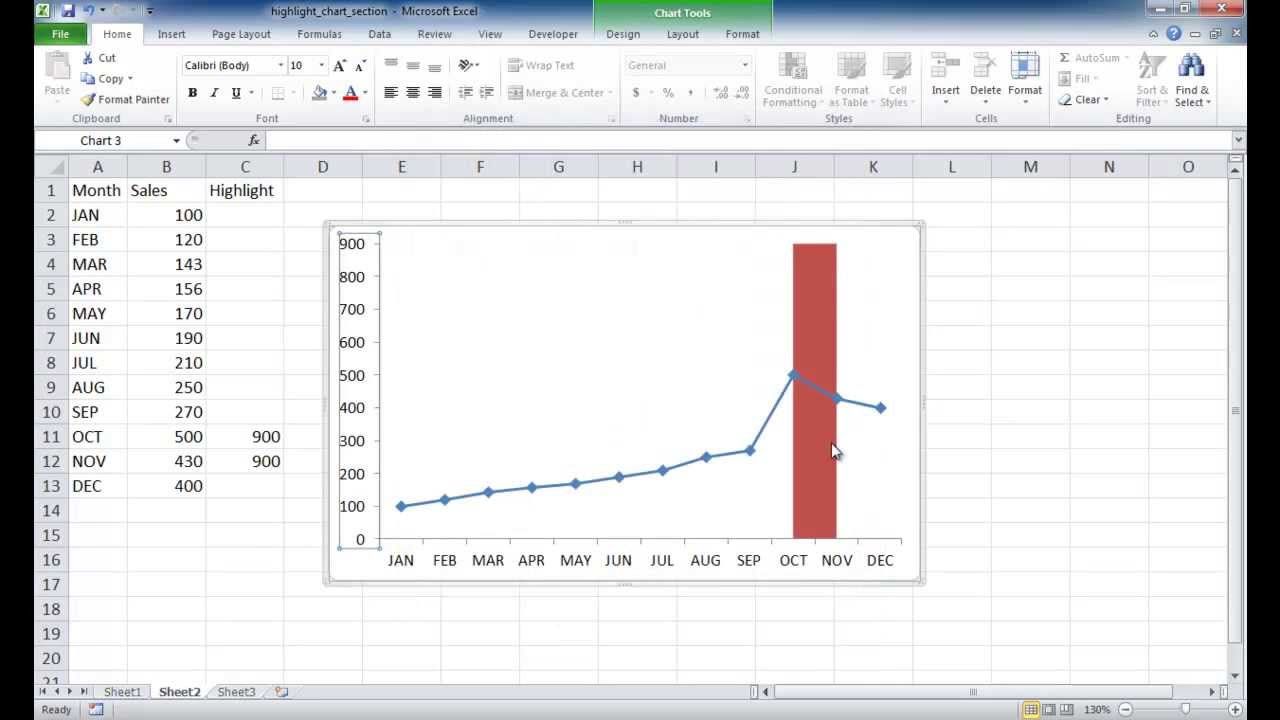Click the Paste button
The width and height of the screenshot is (1280, 720).
tap(57, 77)
